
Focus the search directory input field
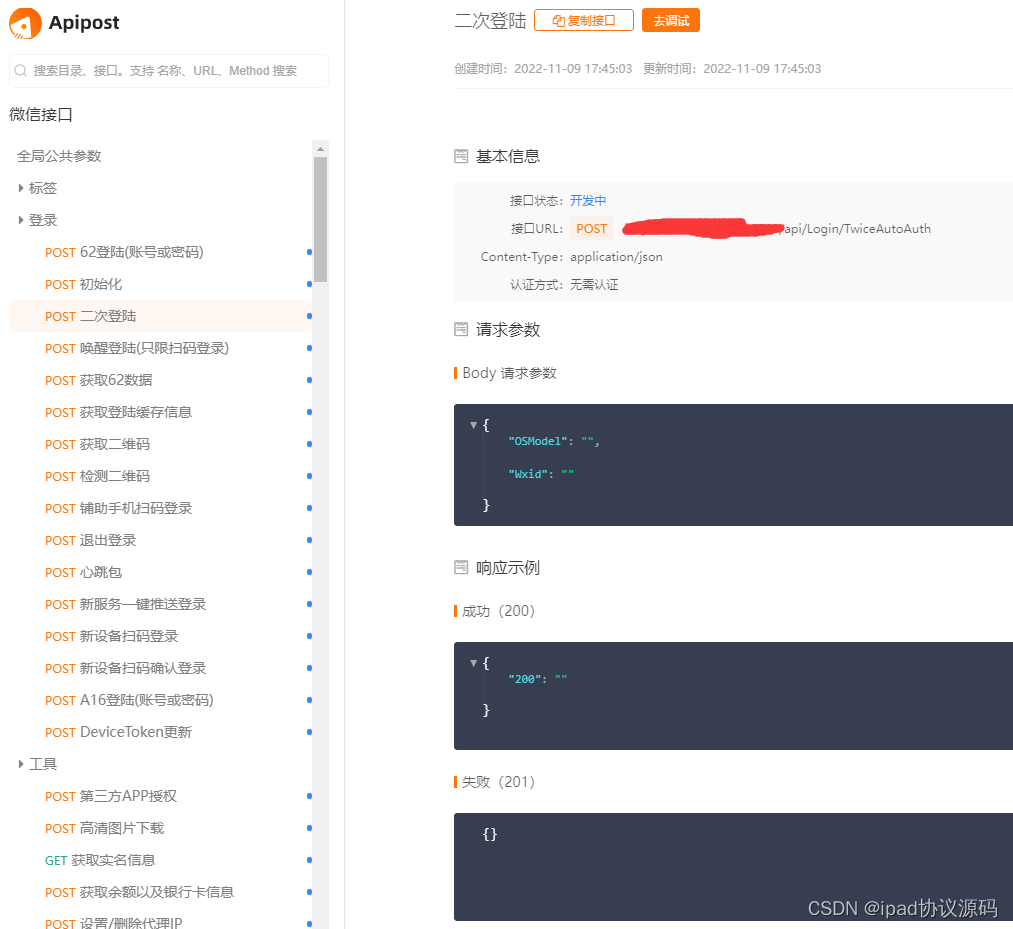[169, 70]
